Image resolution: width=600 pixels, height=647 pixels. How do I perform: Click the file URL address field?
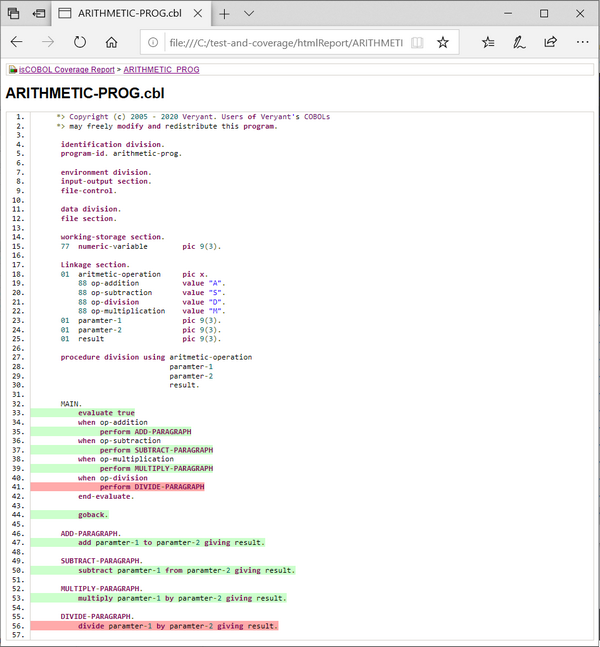coord(285,43)
